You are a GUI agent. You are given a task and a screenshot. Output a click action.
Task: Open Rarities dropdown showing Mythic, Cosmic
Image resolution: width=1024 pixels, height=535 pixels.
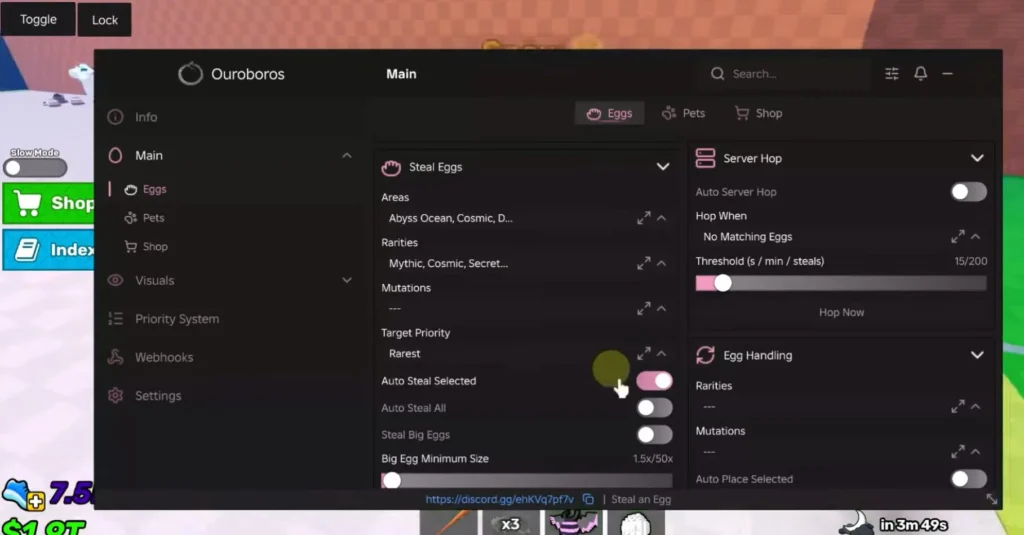526,263
